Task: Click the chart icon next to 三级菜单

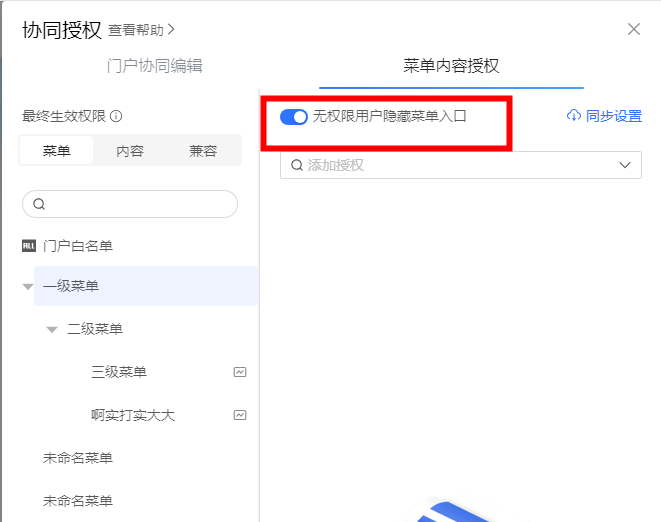Action: (240, 372)
